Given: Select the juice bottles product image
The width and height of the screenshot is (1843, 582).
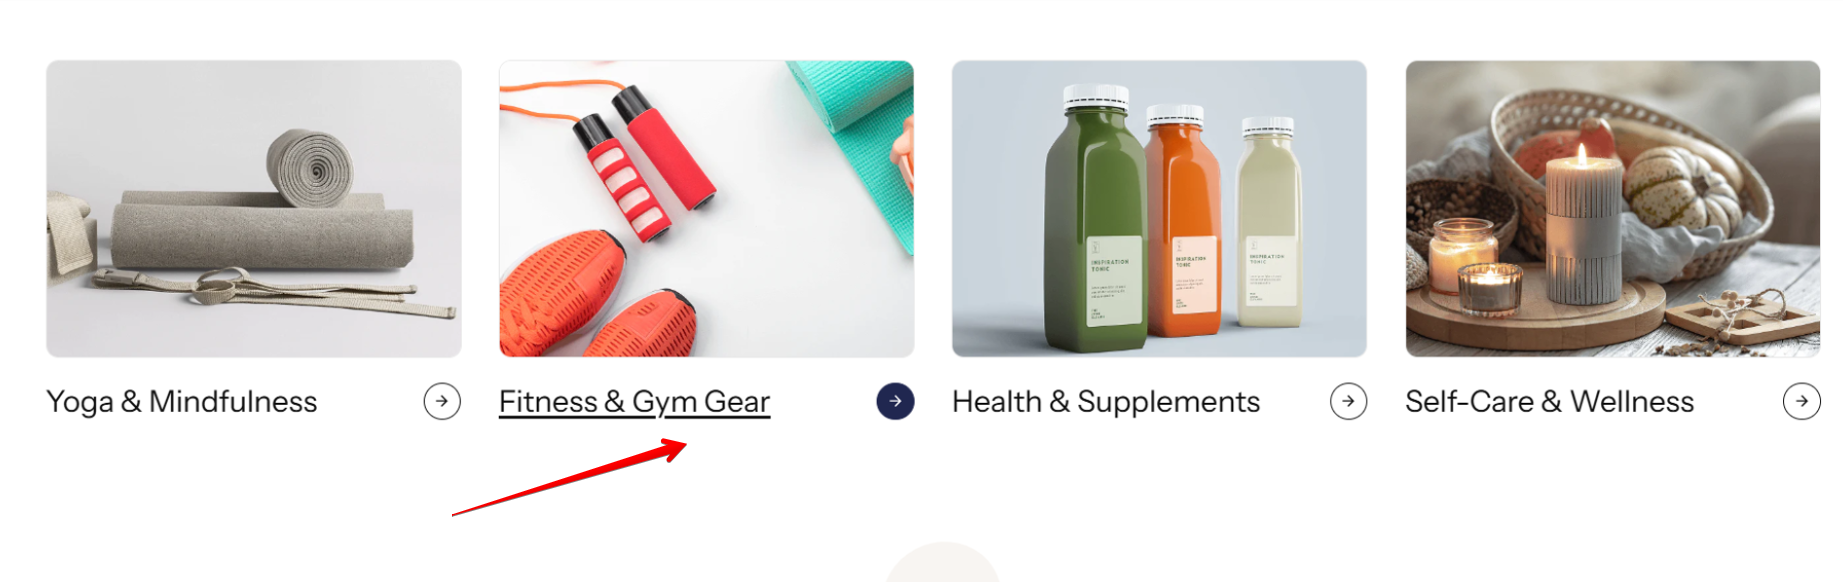Looking at the screenshot, I should [x=1159, y=209].
